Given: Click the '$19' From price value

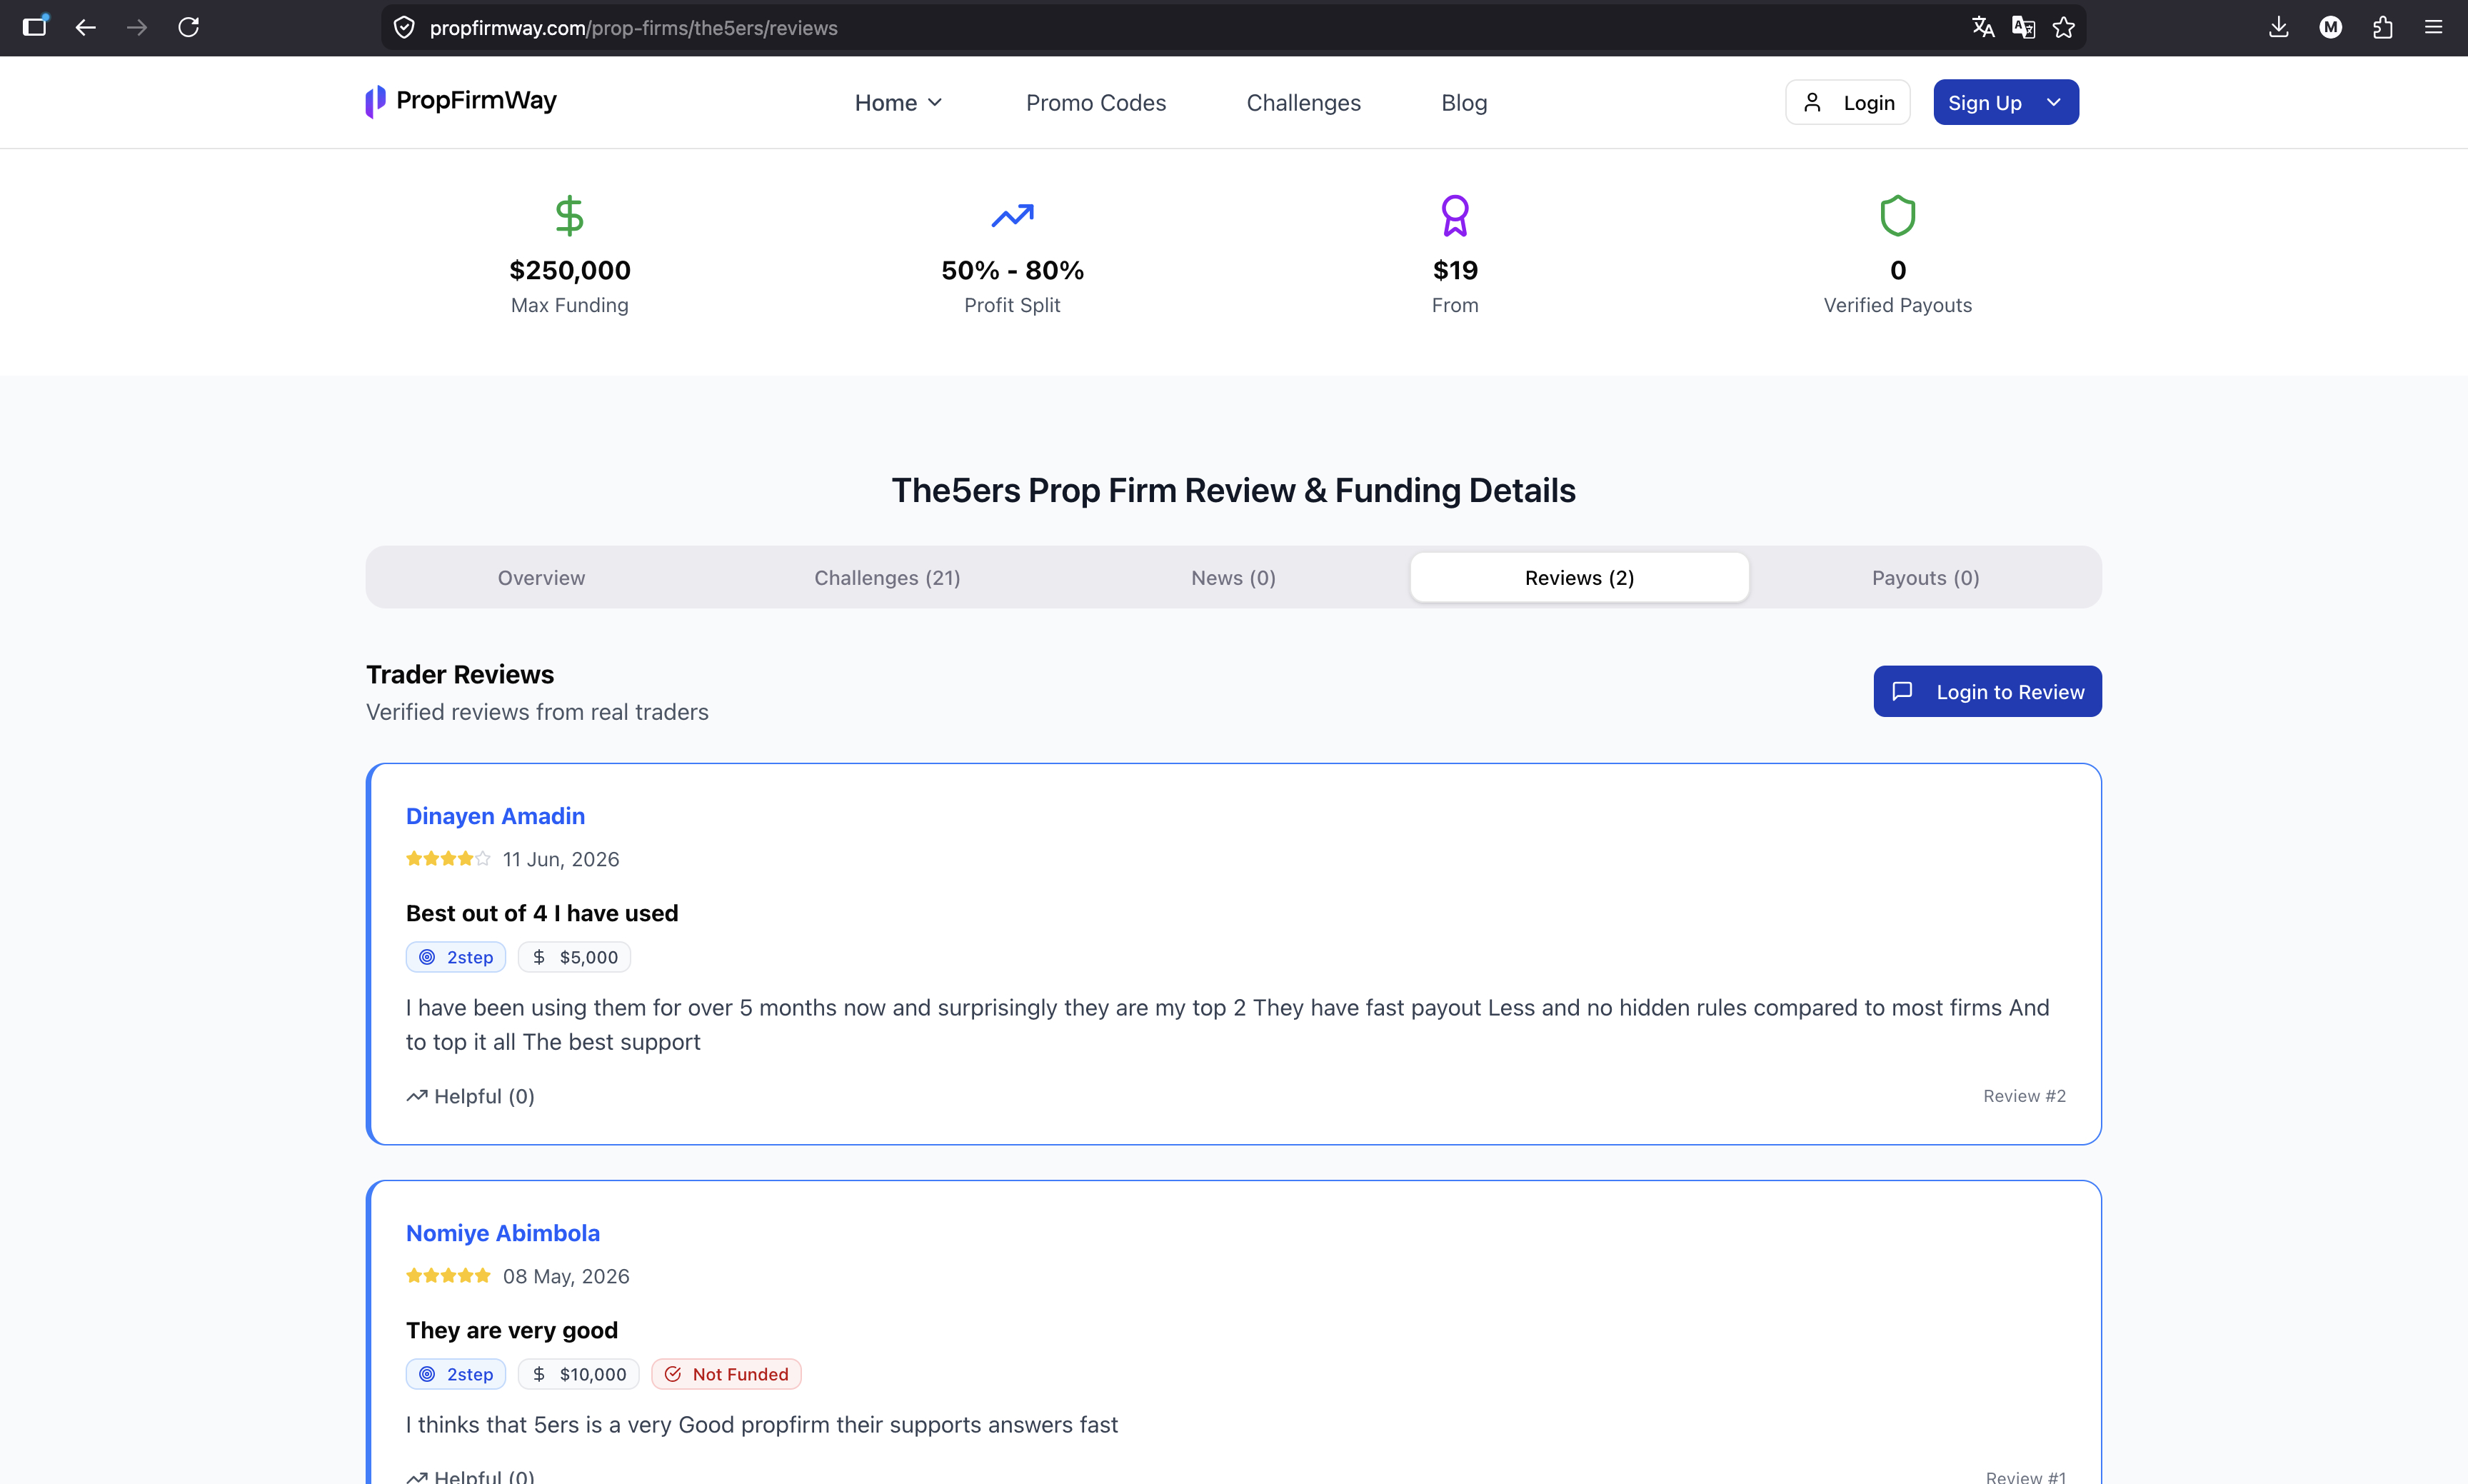Looking at the screenshot, I should click(1455, 269).
